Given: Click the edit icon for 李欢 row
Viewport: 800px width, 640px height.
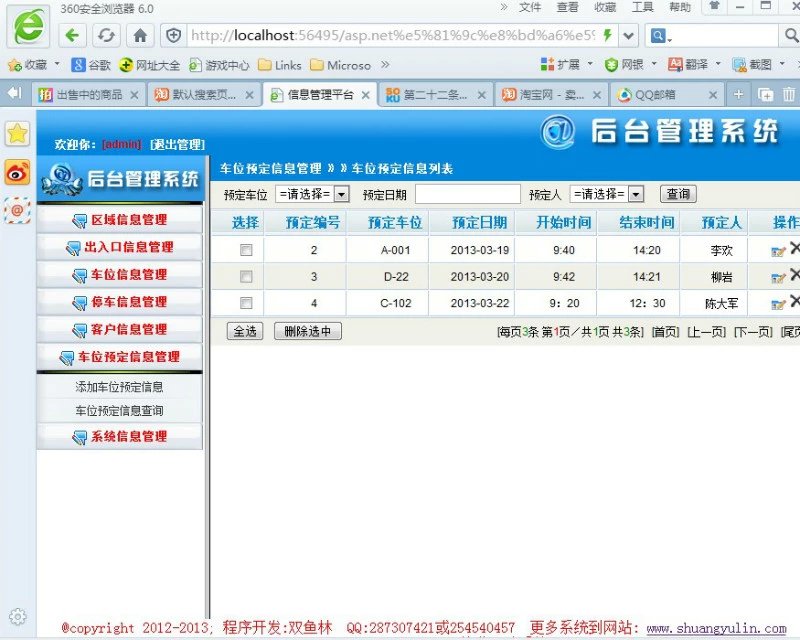Looking at the screenshot, I should [778, 251].
